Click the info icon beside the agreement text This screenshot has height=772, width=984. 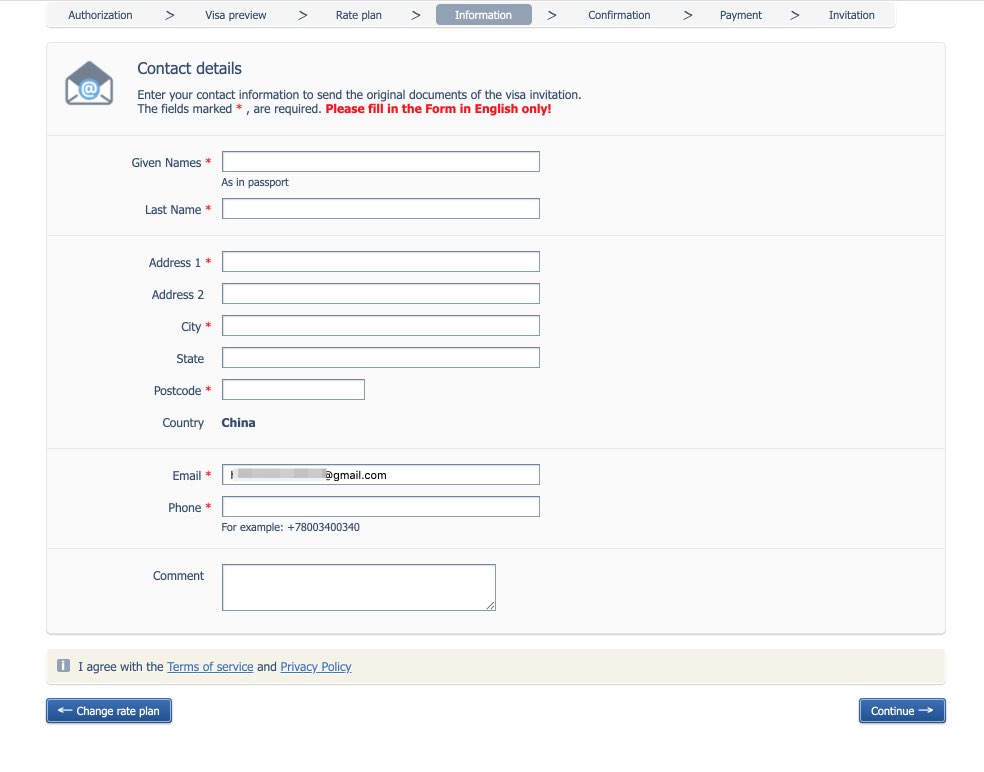tap(63, 665)
